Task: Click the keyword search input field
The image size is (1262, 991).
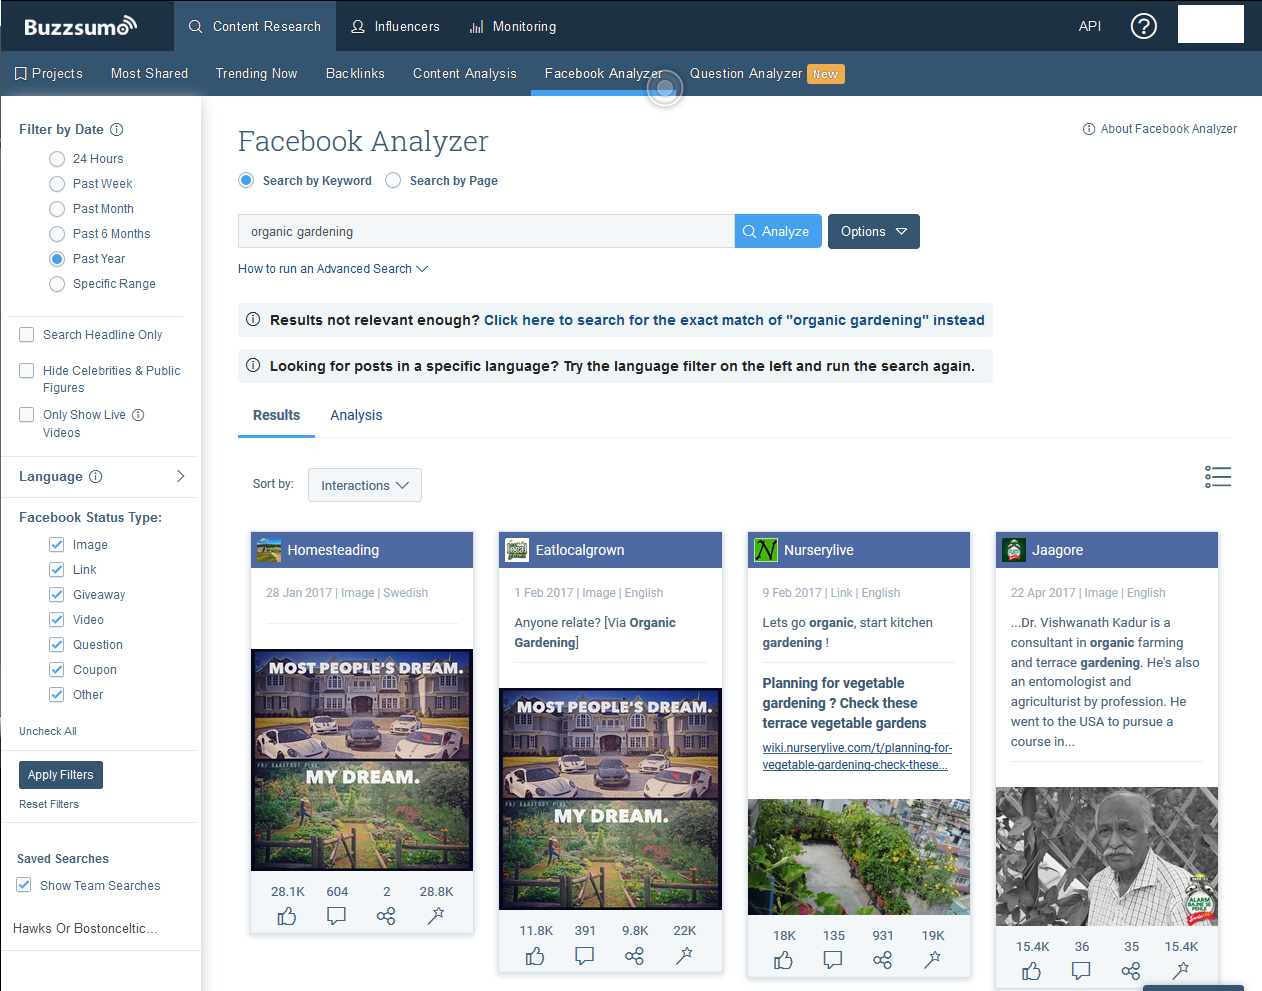Action: (x=486, y=231)
